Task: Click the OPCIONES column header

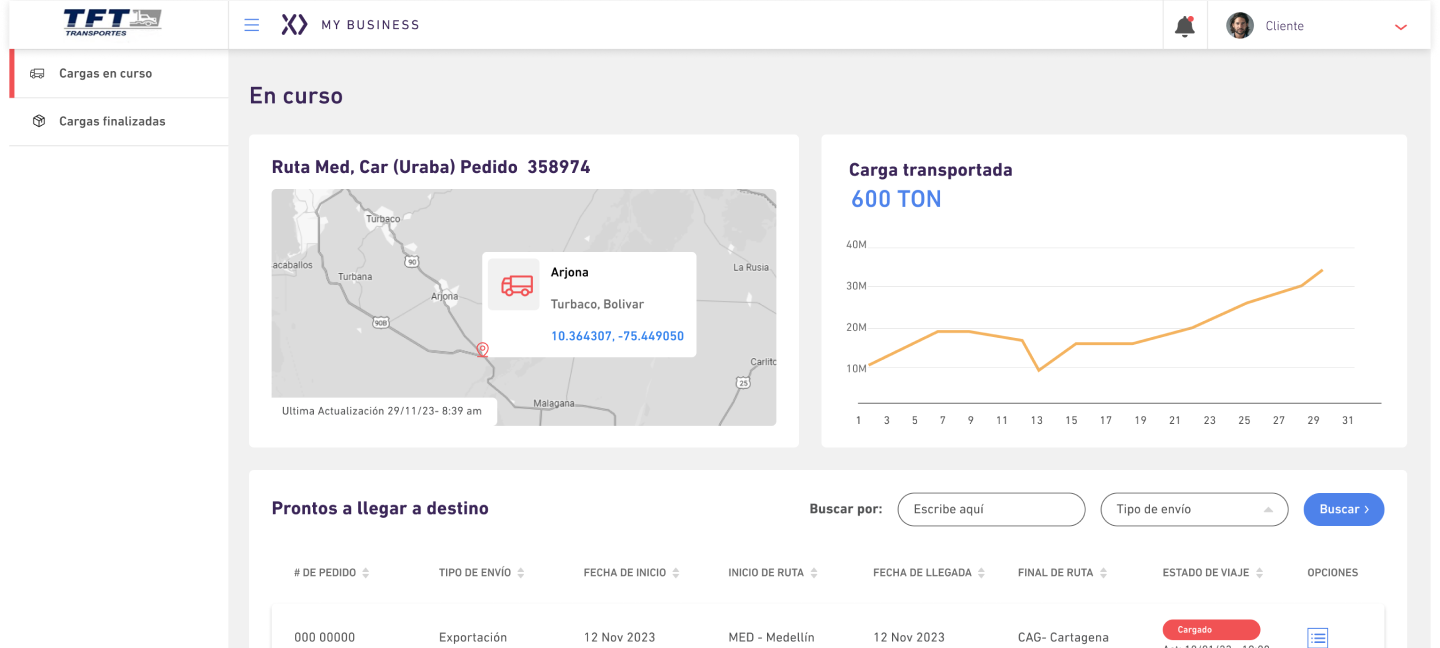Action: (1333, 573)
